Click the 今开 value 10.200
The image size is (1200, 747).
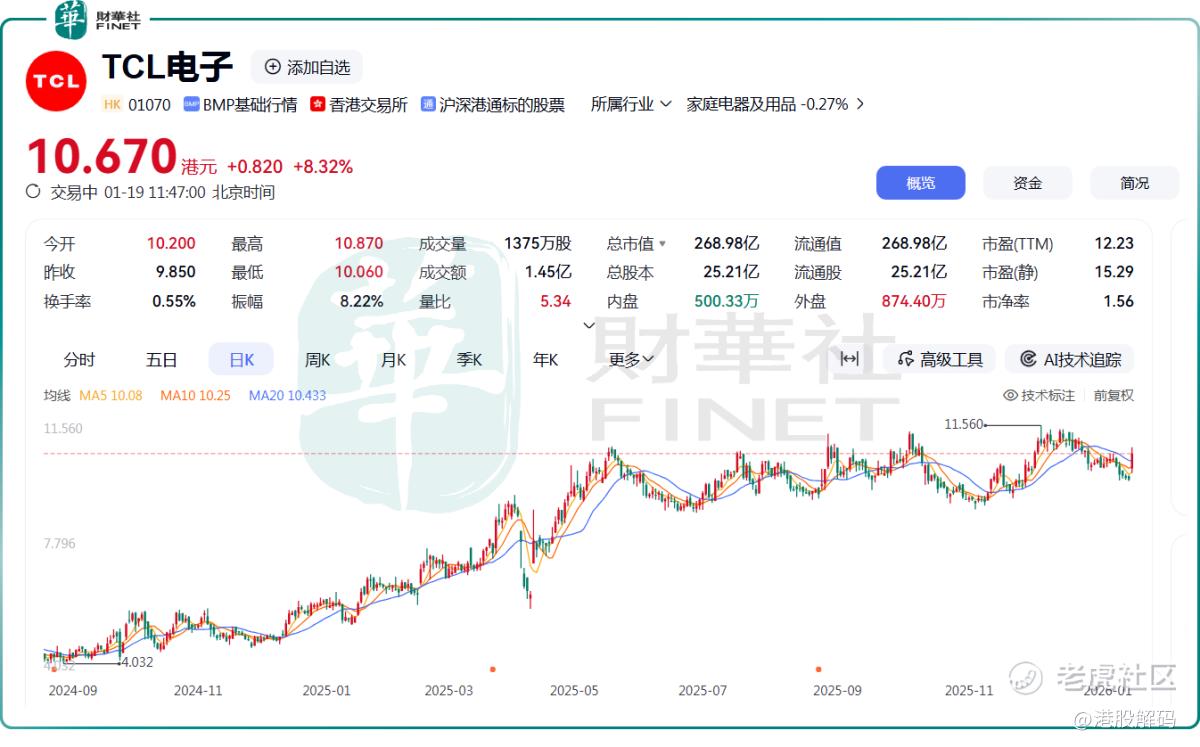point(171,244)
